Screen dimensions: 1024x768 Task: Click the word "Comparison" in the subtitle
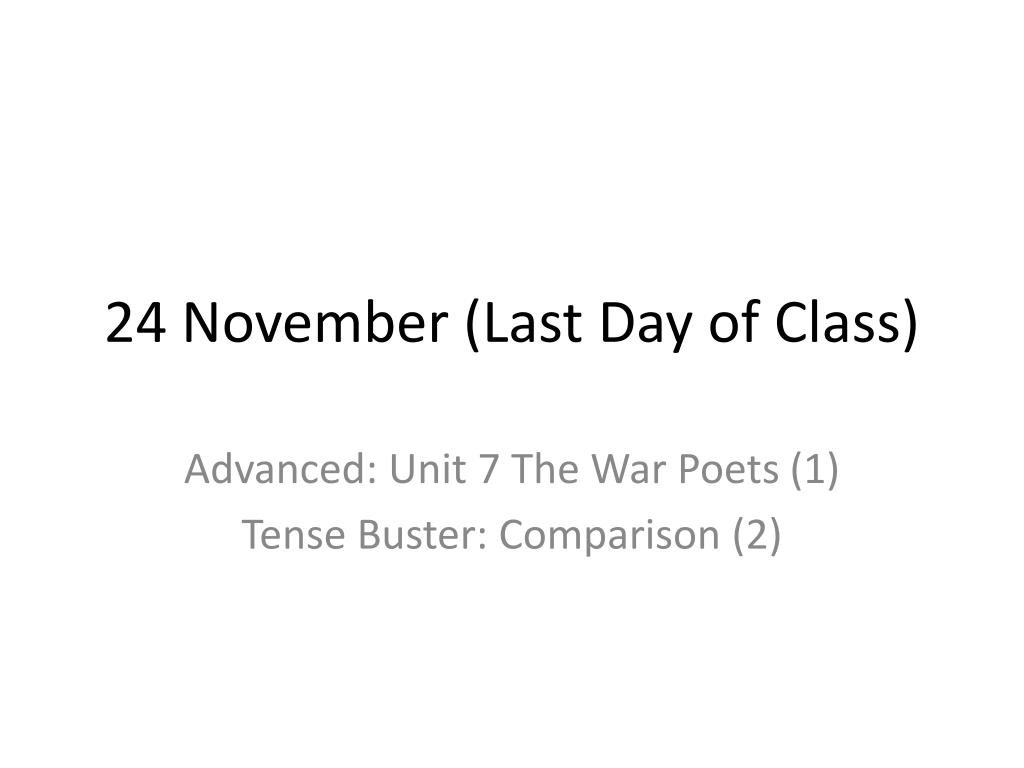coord(609,537)
